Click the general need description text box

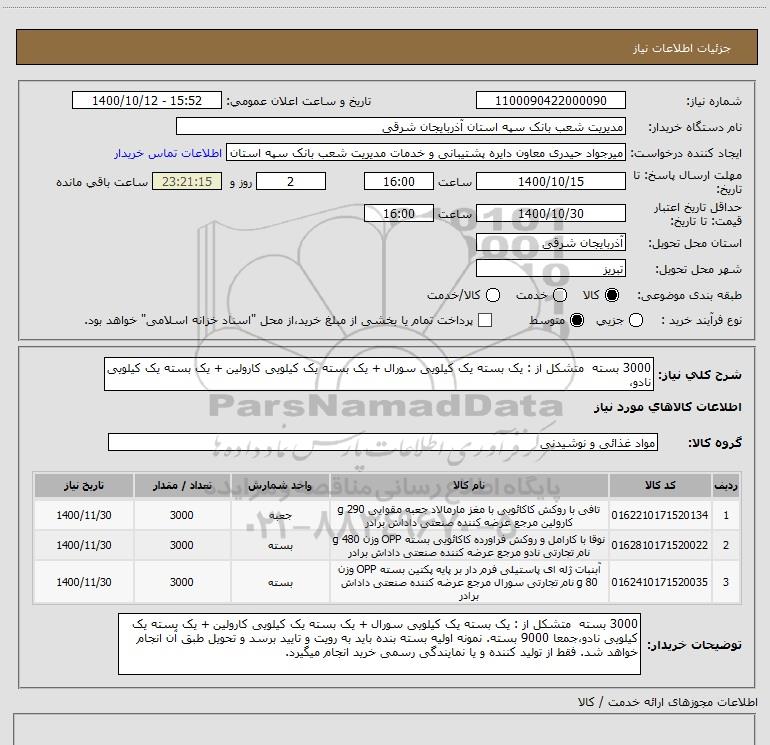coord(379,375)
